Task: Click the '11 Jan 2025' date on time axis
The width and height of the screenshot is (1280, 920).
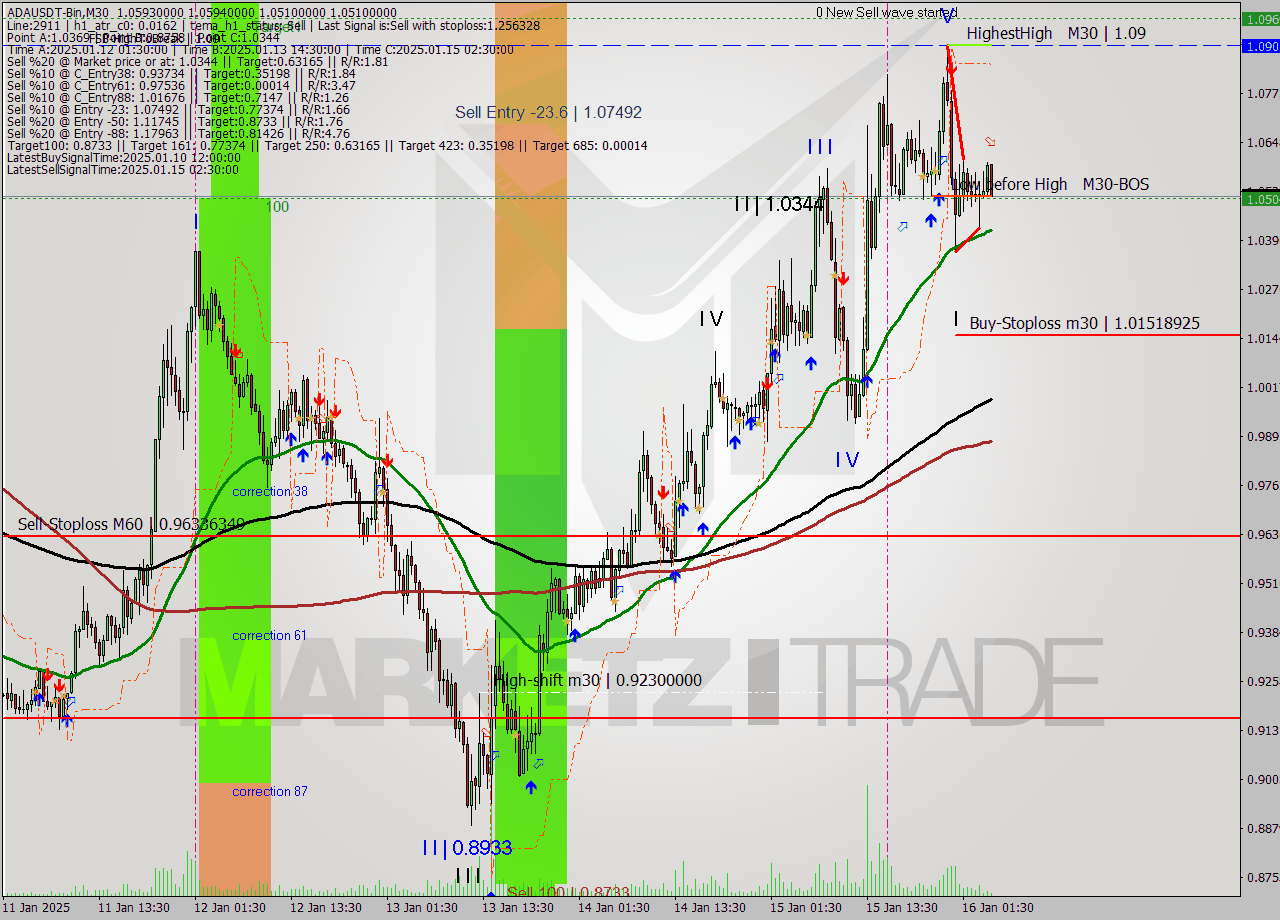Action: (36, 907)
